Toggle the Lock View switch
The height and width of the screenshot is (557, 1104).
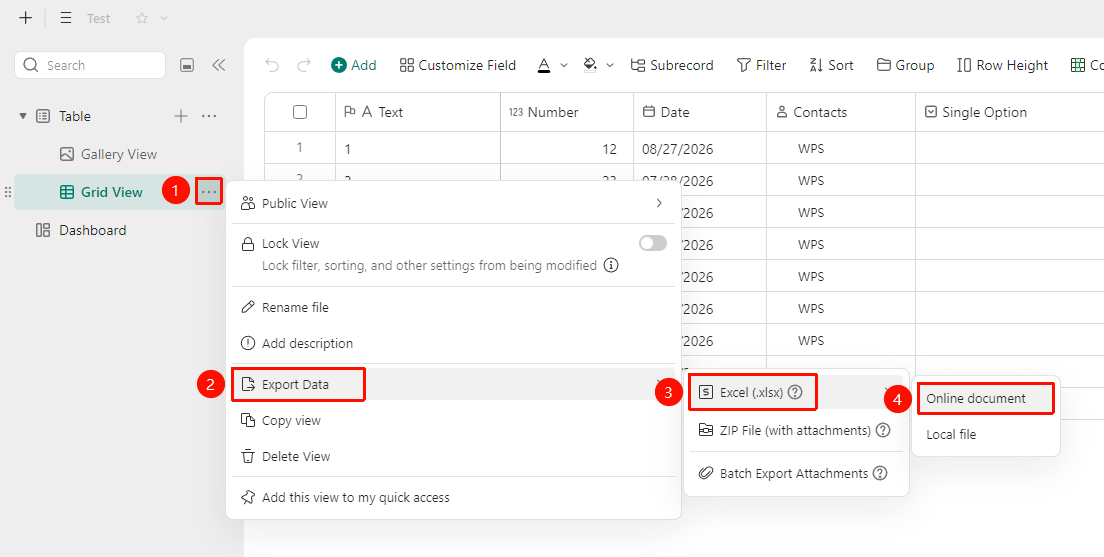[x=653, y=244]
